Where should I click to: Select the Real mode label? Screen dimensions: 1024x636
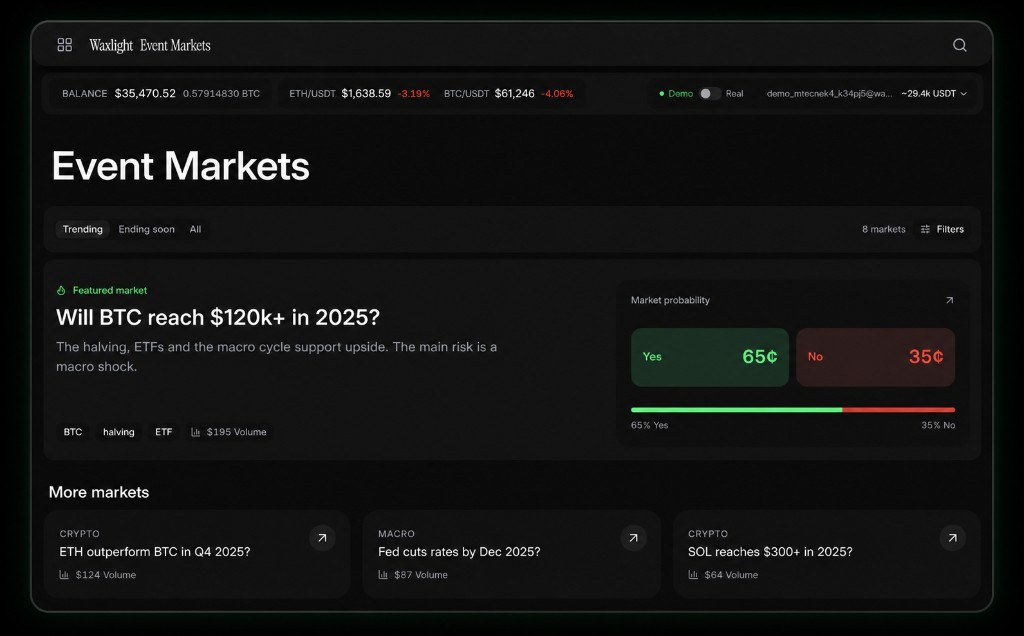click(735, 93)
